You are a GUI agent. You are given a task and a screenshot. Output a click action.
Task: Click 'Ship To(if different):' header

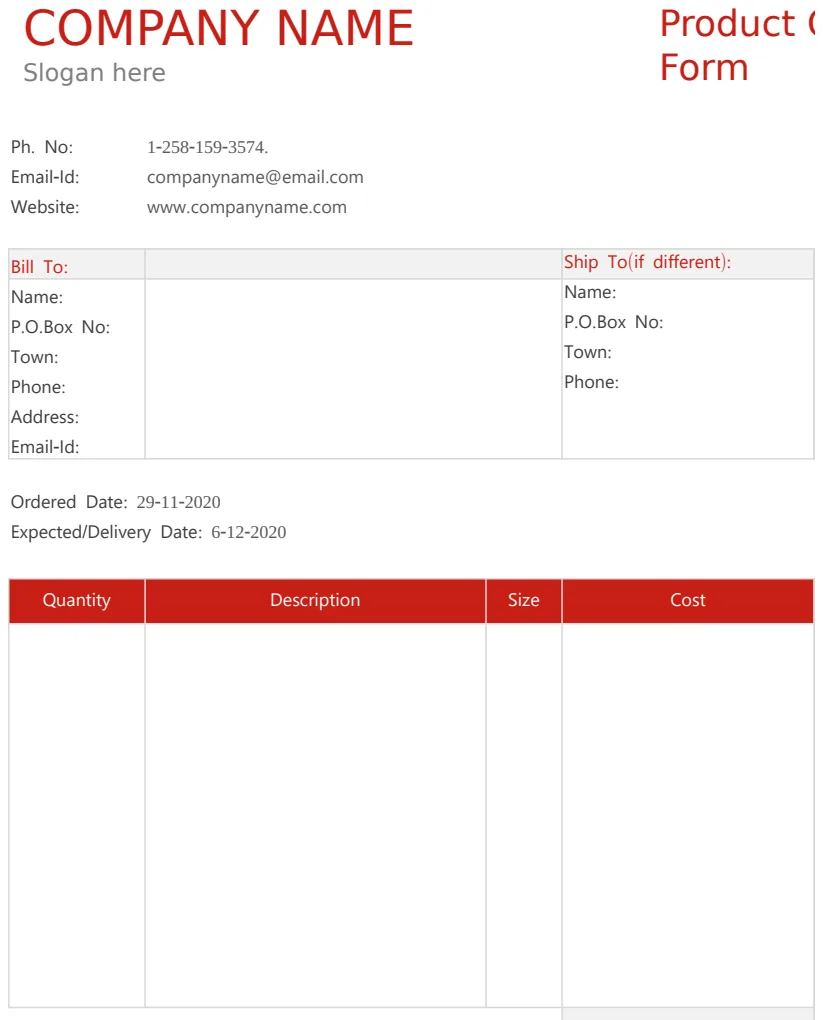tap(647, 262)
